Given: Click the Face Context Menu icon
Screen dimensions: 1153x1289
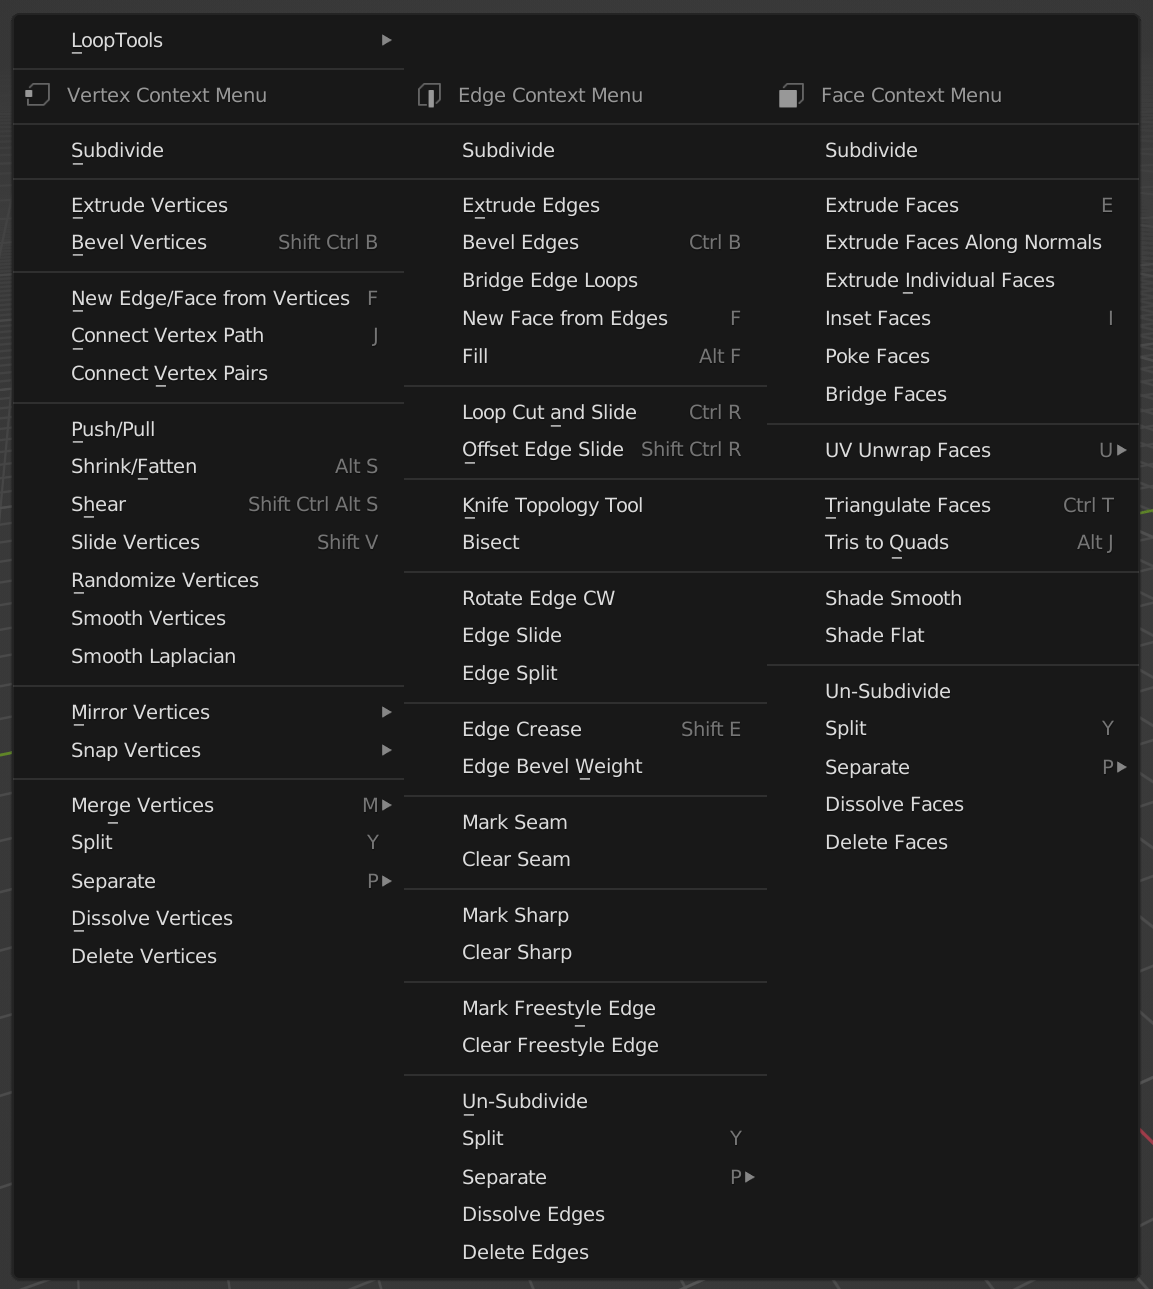Looking at the screenshot, I should (x=791, y=95).
